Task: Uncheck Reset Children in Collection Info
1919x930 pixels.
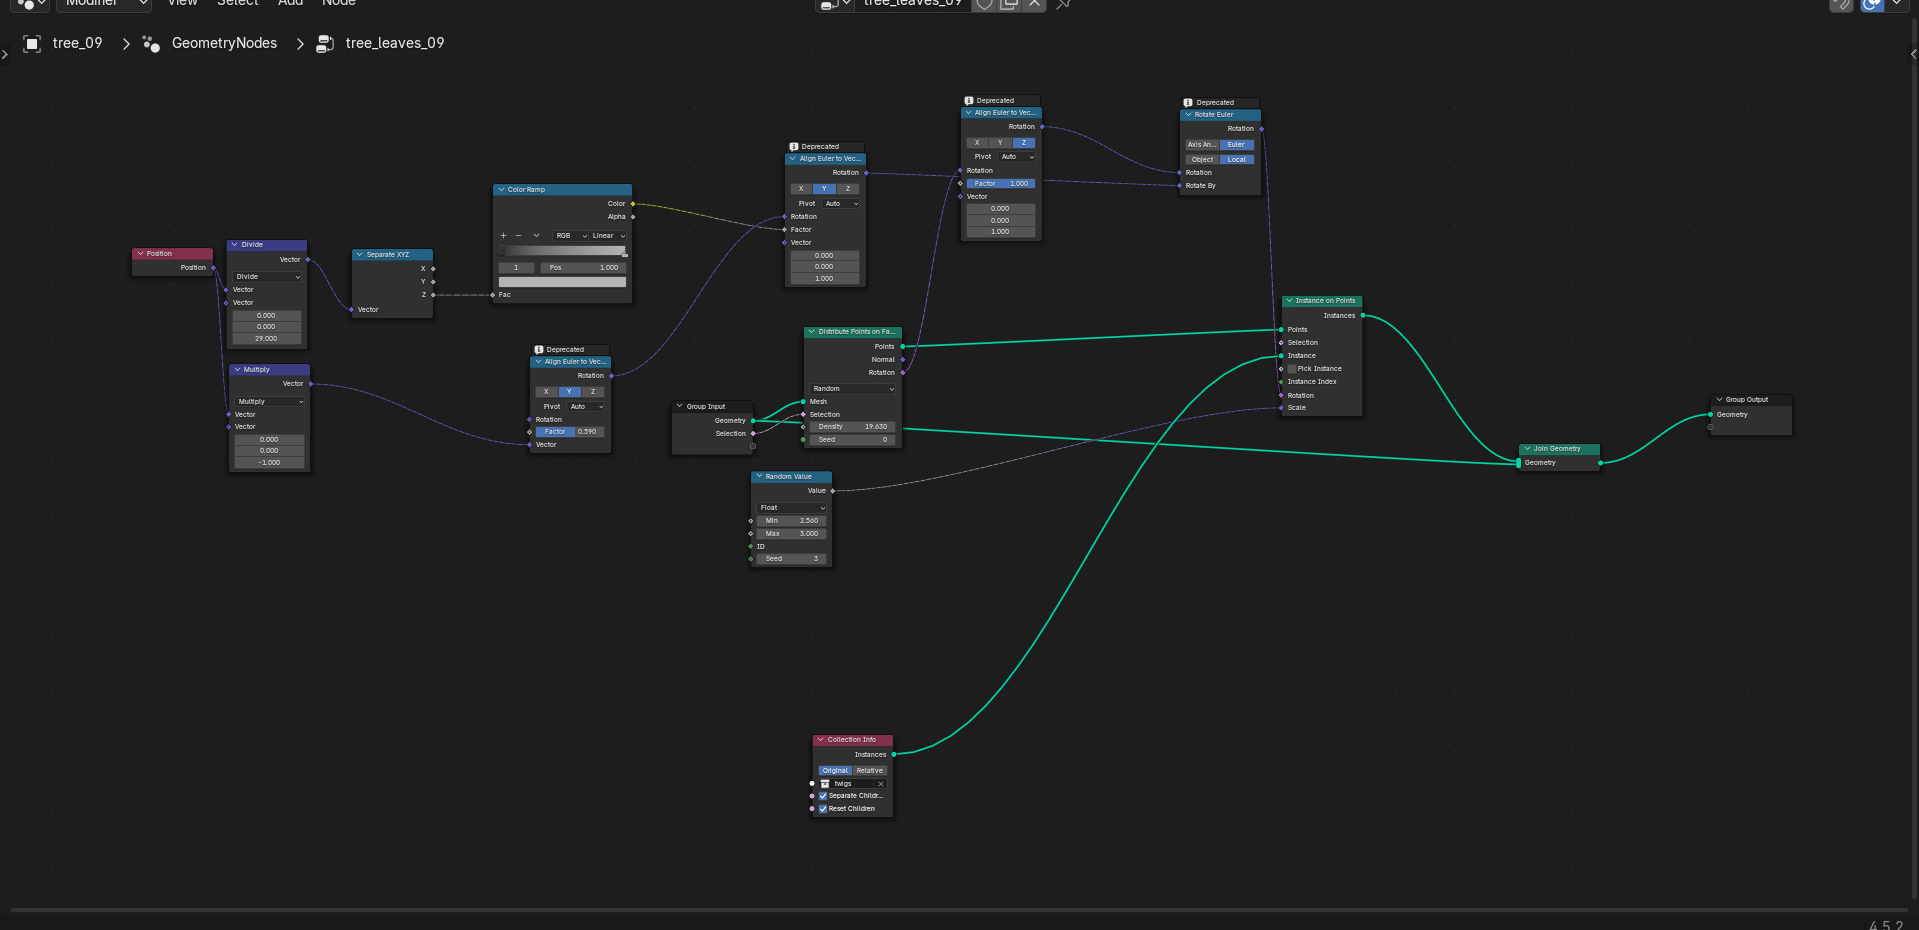Action: (823, 809)
